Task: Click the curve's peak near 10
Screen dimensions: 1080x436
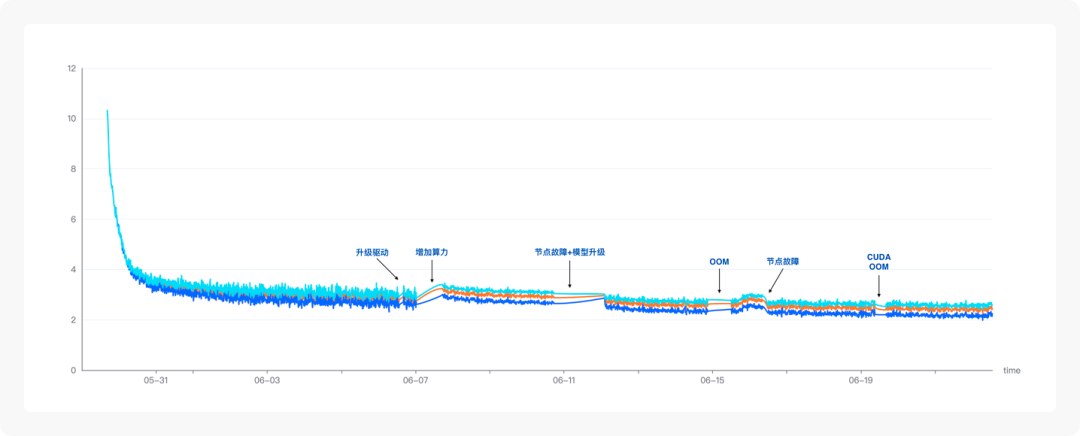Action: pyautogui.click(x=107, y=111)
